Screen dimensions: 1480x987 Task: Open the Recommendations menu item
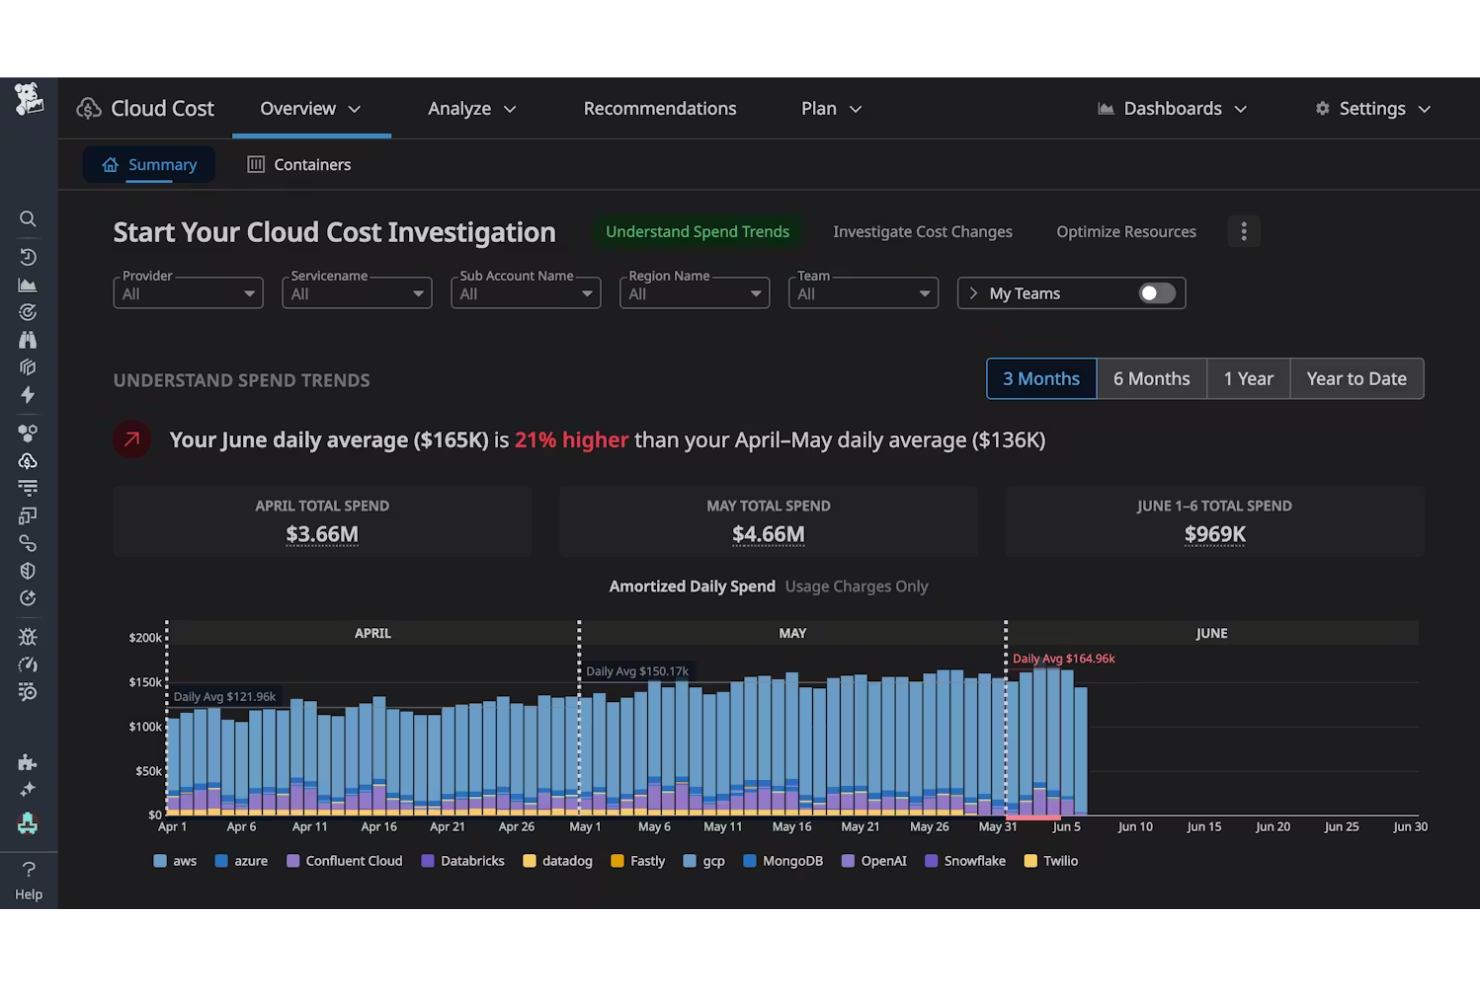click(659, 108)
